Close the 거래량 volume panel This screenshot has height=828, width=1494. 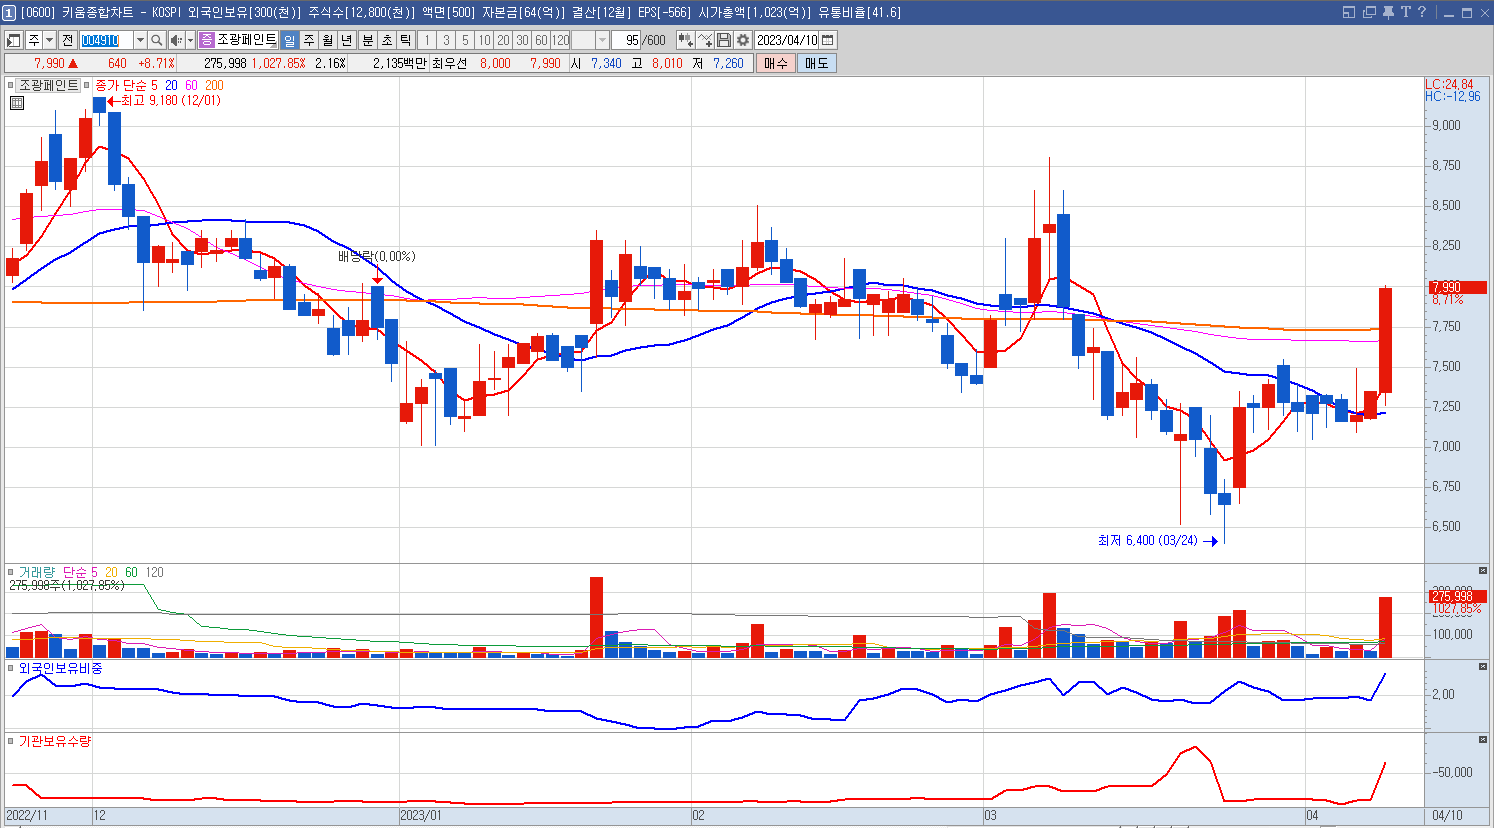coord(1483,572)
